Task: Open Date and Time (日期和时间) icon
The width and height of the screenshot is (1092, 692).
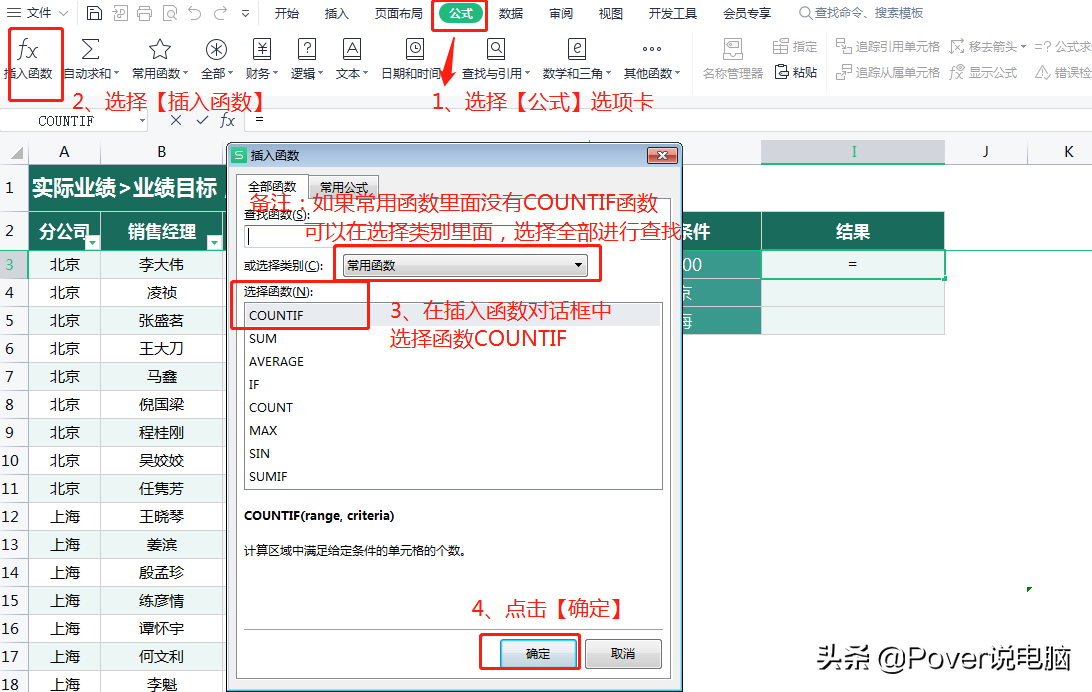Action: click(x=415, y=49)
